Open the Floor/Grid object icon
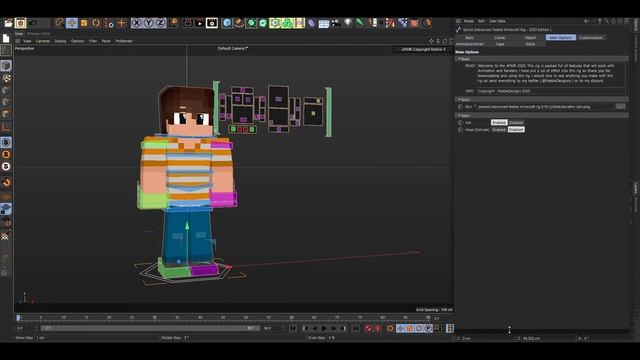 [x=324, y=23]
